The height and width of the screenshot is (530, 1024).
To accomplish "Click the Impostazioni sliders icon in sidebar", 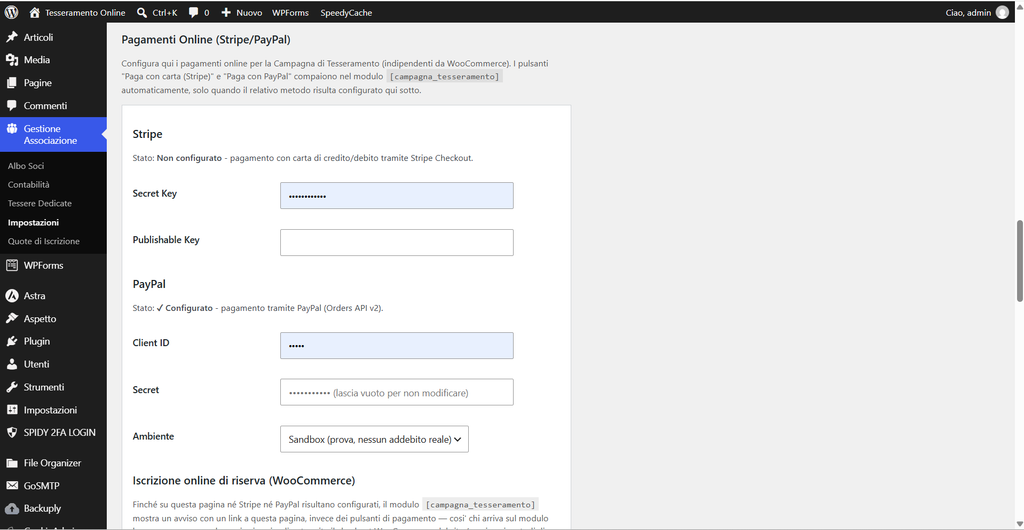I will [x=12, y=410].
